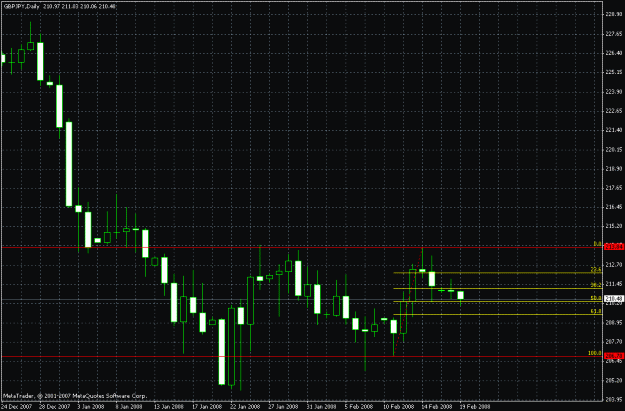Select the Fibonacci 38.2 level label
The width and height of the screenshot is (625, 411).
tap(596, 285)
